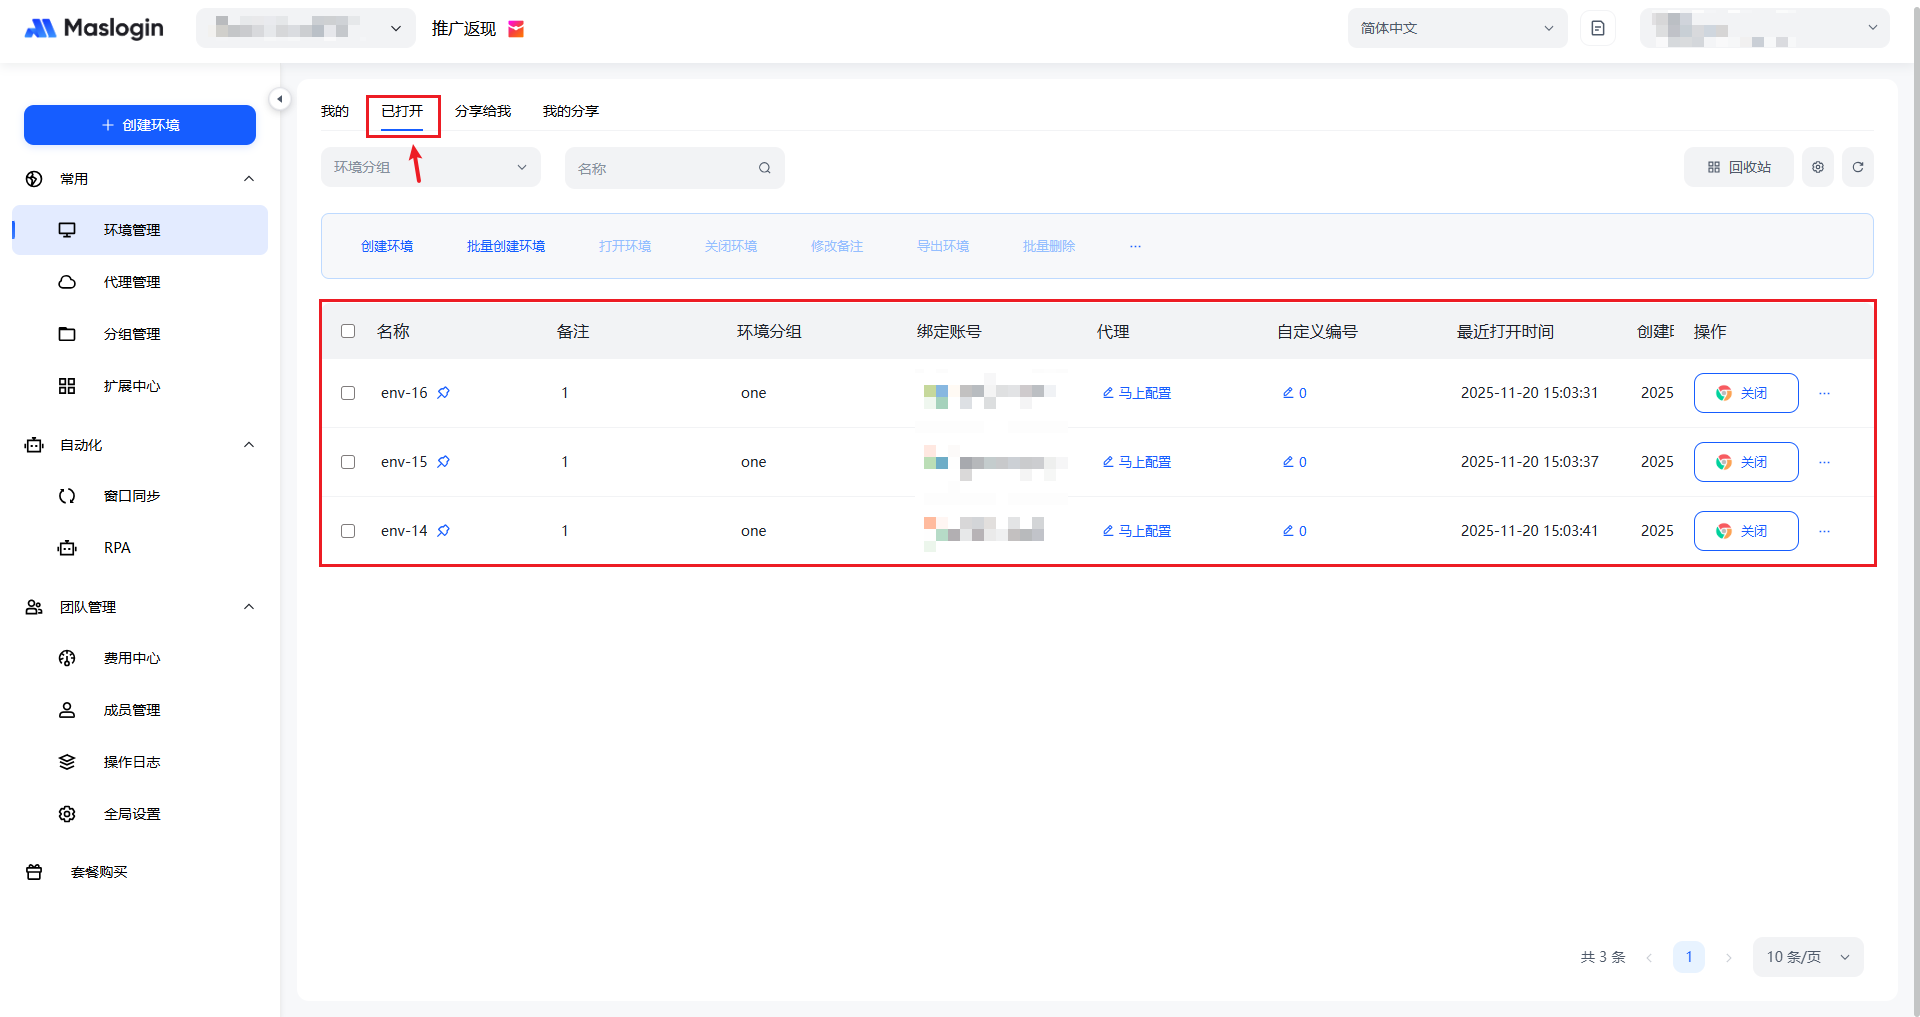This screenshot has height=1017, width=1920.
Task: Open the 10 条/页 page size dropdown
Action: tap(1807, 957)
